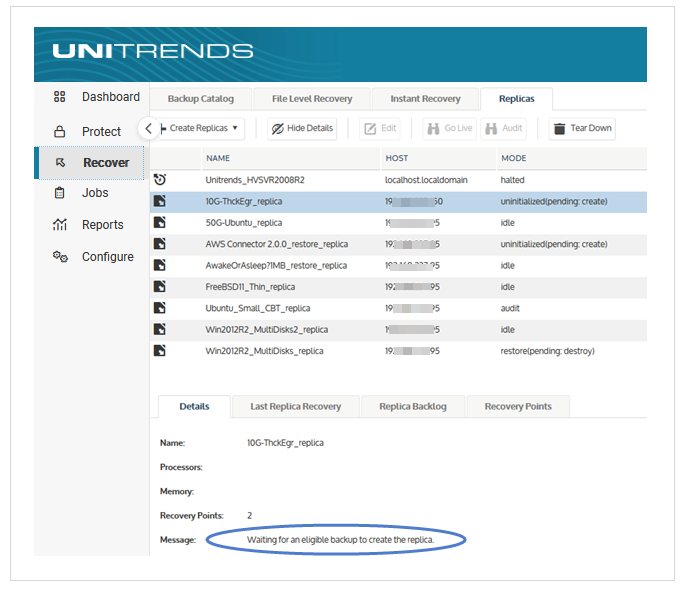The width and height of the screenshot is (700, 605).
Task: Switch to the File Level Recovery tab
Action: click(312, 99)
